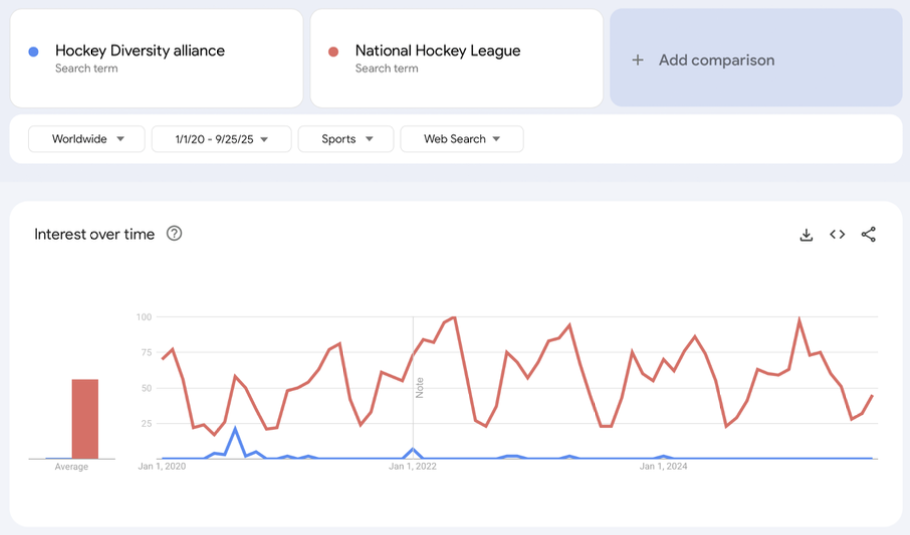This screenshot has width=910, height=535.
Task: Click the Interest over time heading
Action: pos(94,234)
